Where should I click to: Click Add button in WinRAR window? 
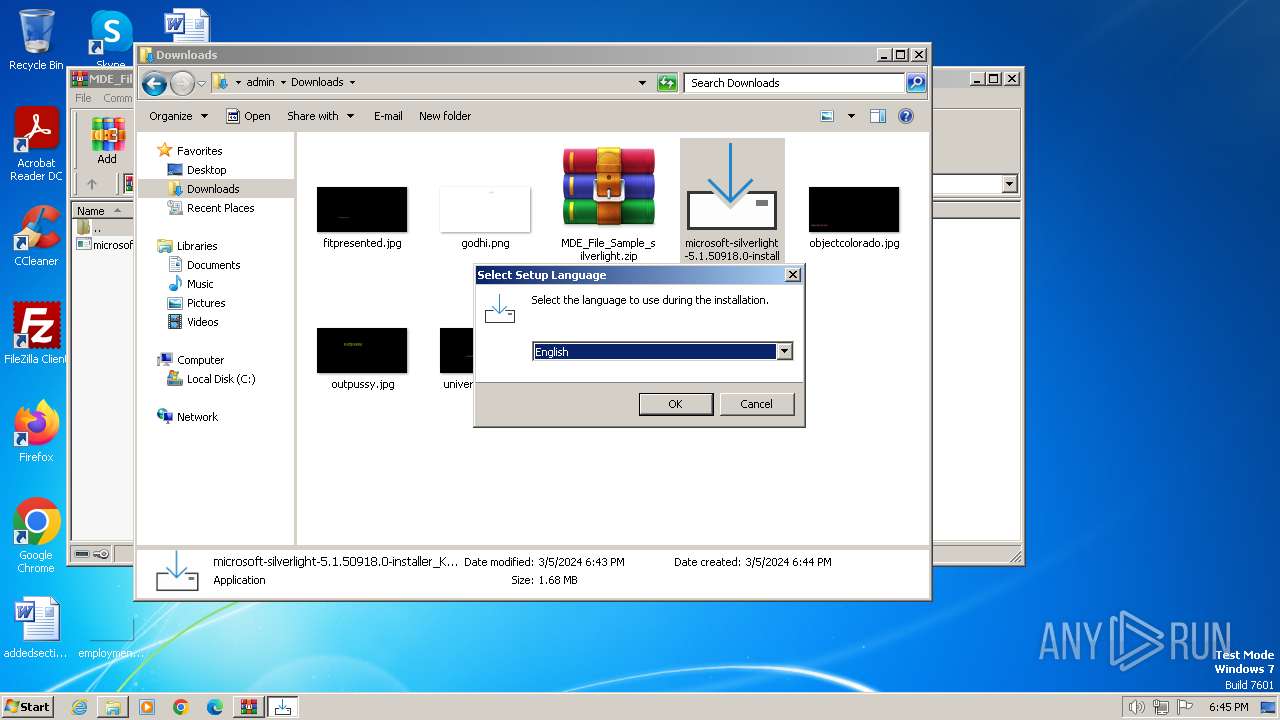click(107, 141)
